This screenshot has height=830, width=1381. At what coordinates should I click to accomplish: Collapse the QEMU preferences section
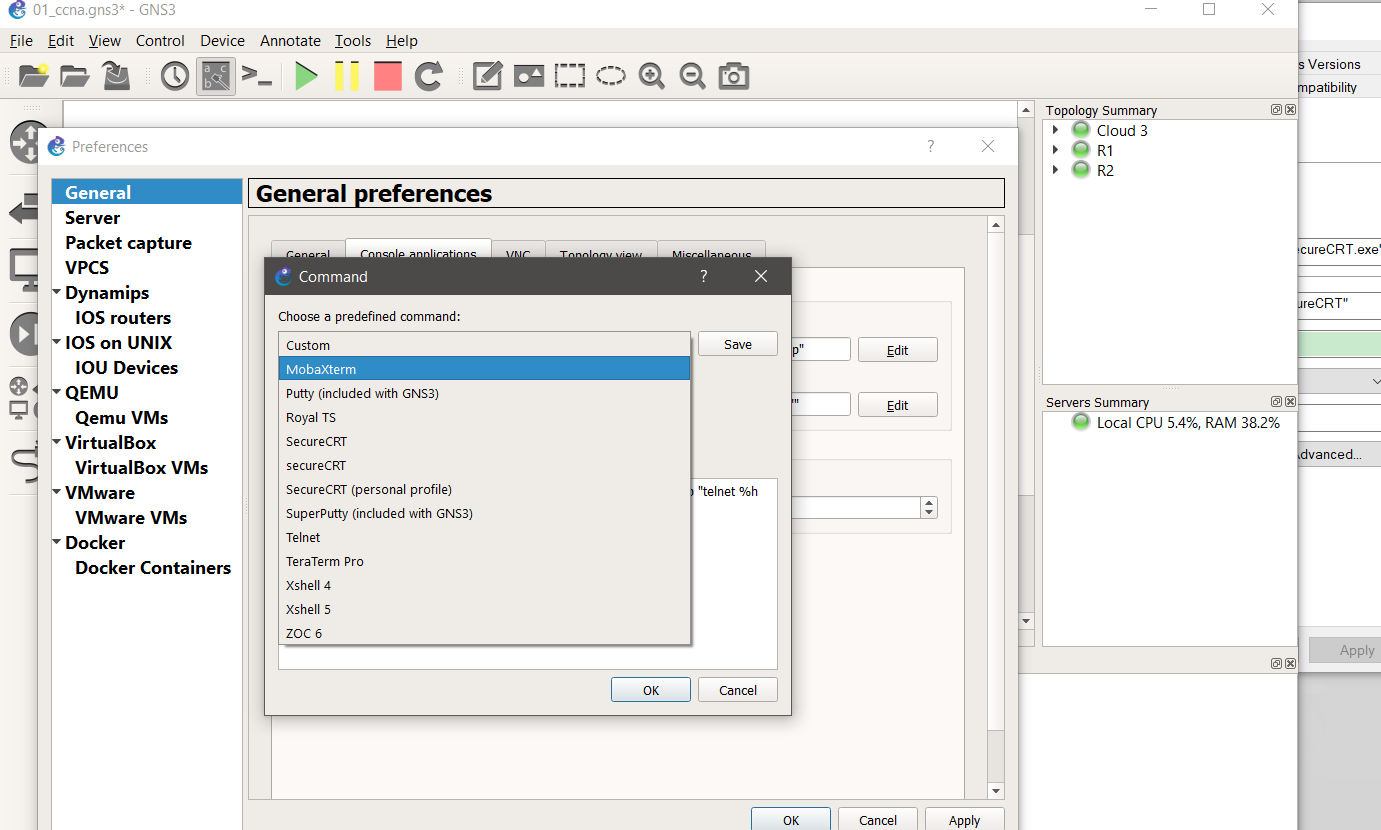tap(58, 393)
